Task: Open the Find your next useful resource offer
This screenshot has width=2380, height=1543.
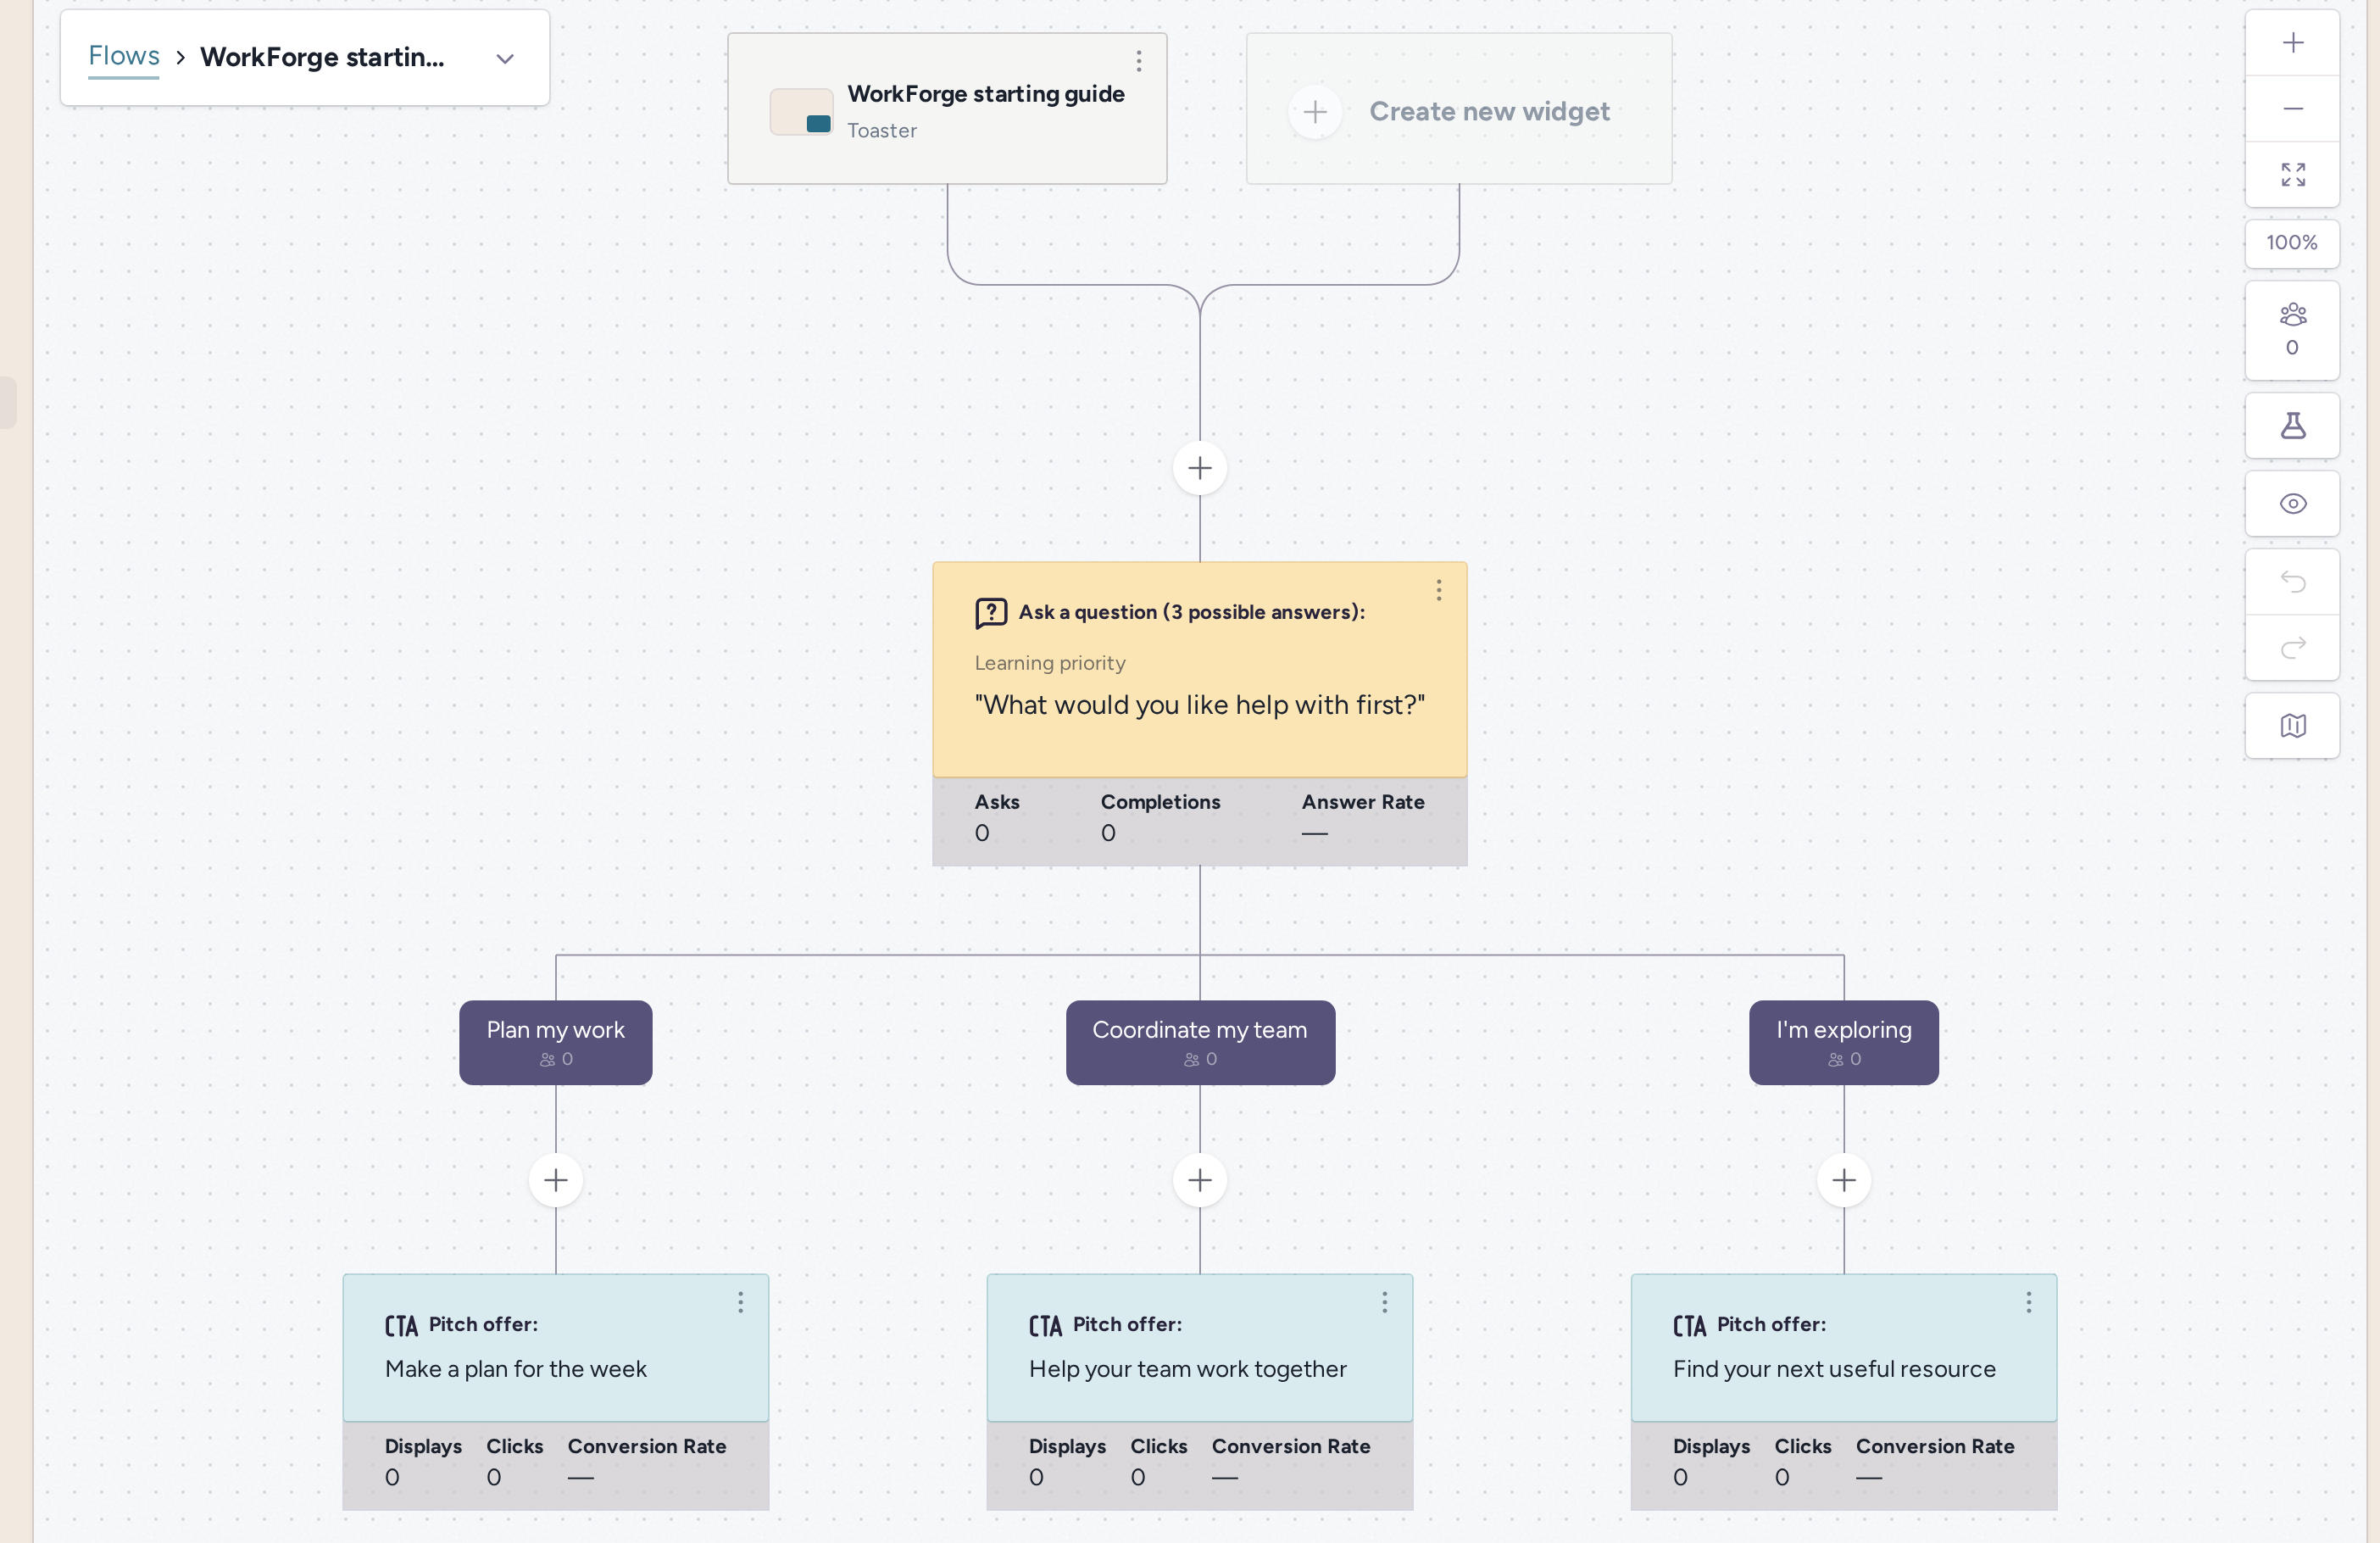Action: tap(1843, 1347)
